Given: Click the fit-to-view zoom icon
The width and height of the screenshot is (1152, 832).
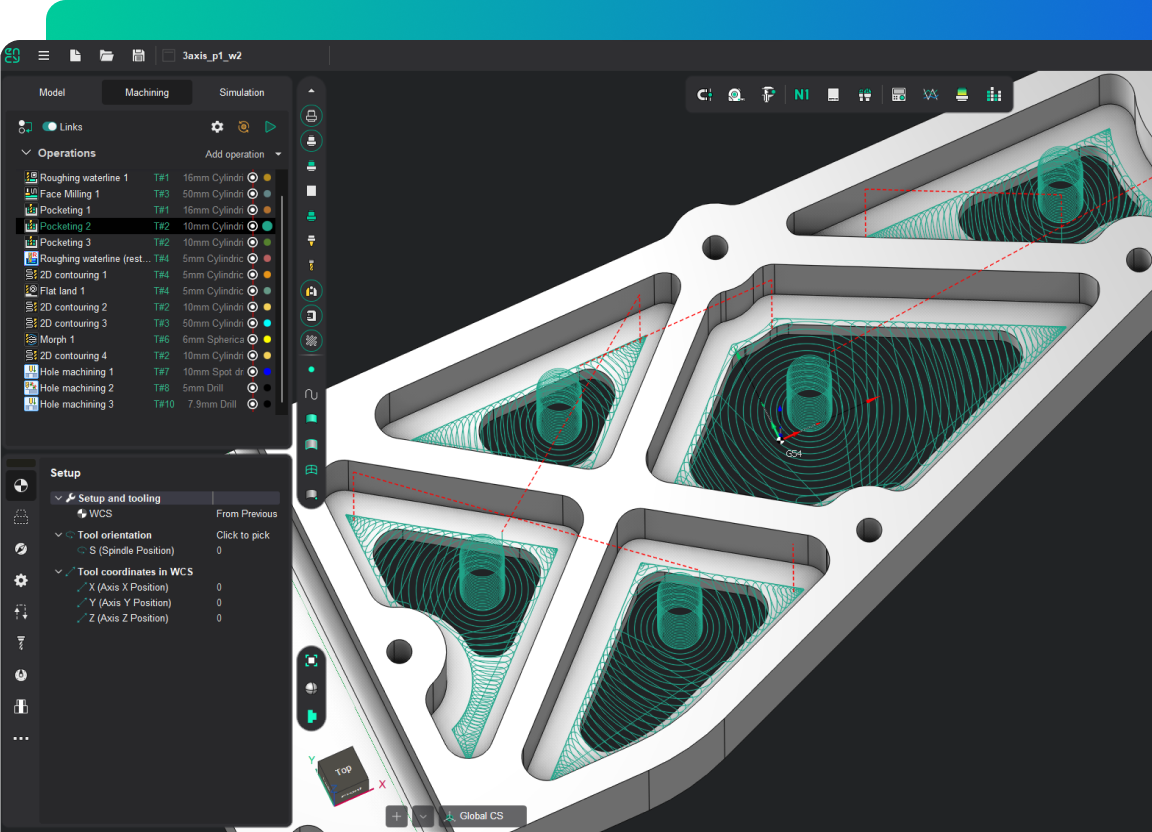Looking at the screenshot, I should click(x=312, y=660).
